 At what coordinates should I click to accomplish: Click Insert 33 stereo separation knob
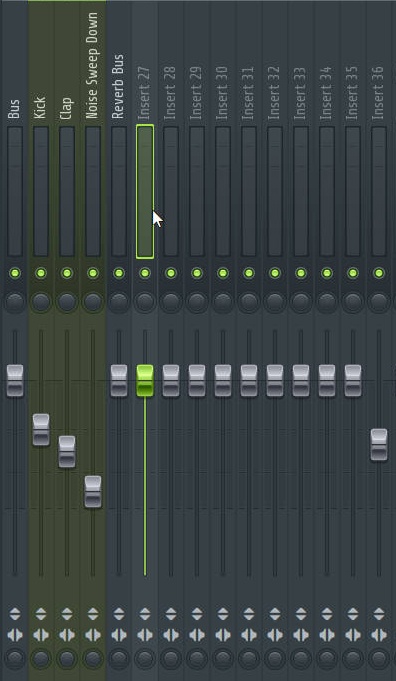click(301, 659)
